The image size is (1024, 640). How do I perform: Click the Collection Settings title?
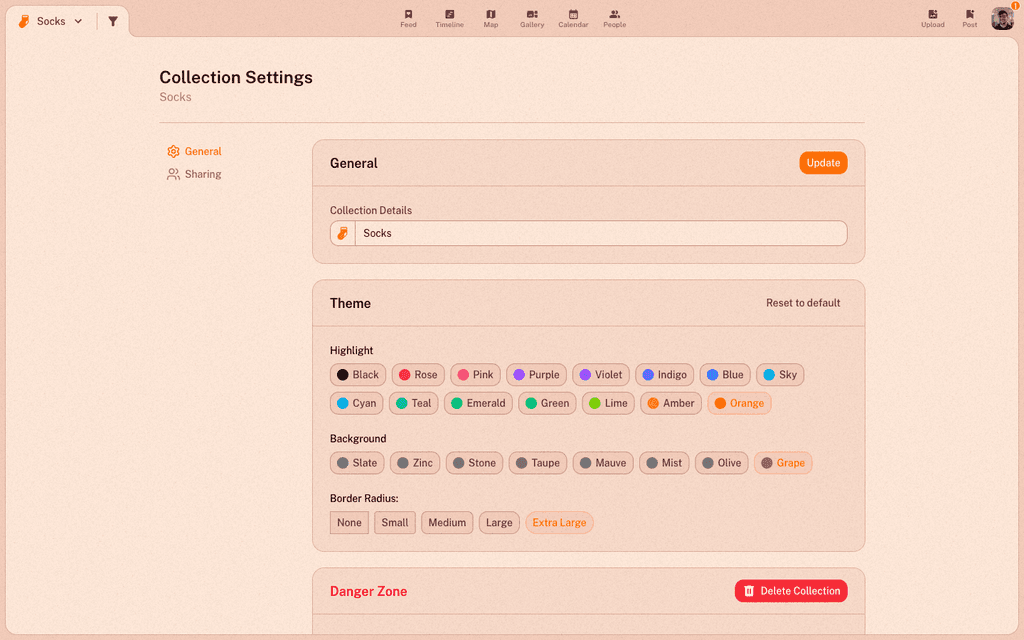tap(236, 77)
